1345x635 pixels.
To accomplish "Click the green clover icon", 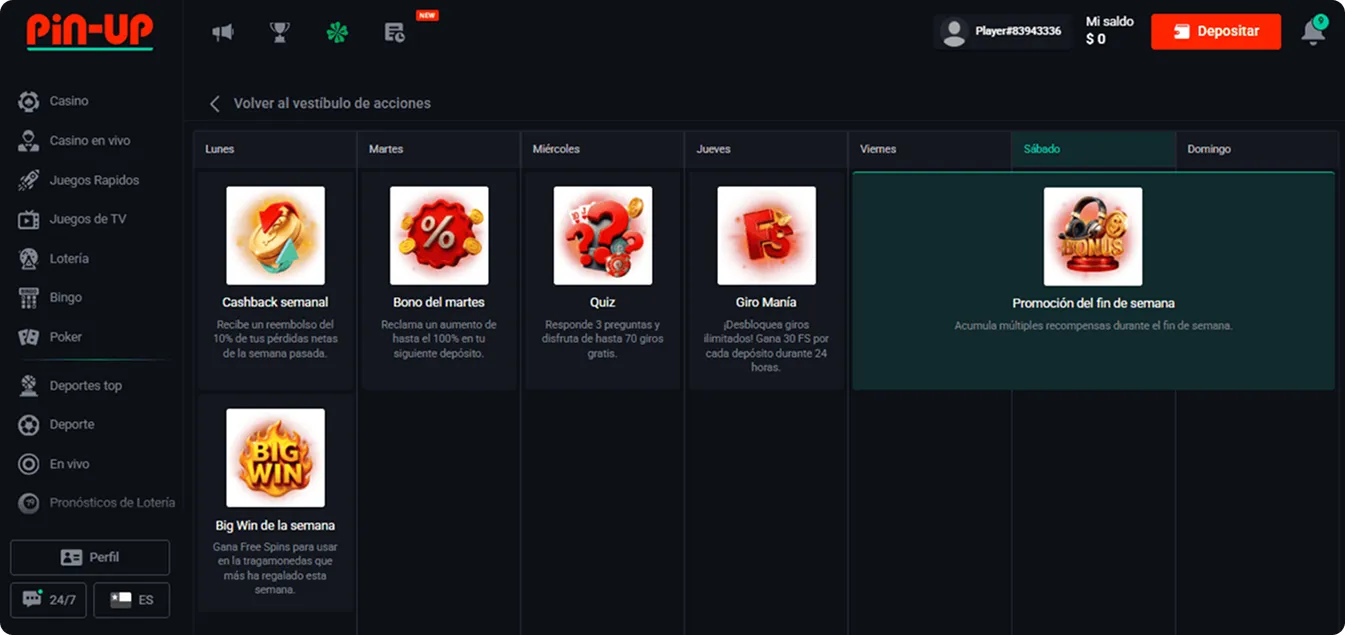I will point(337,32).
